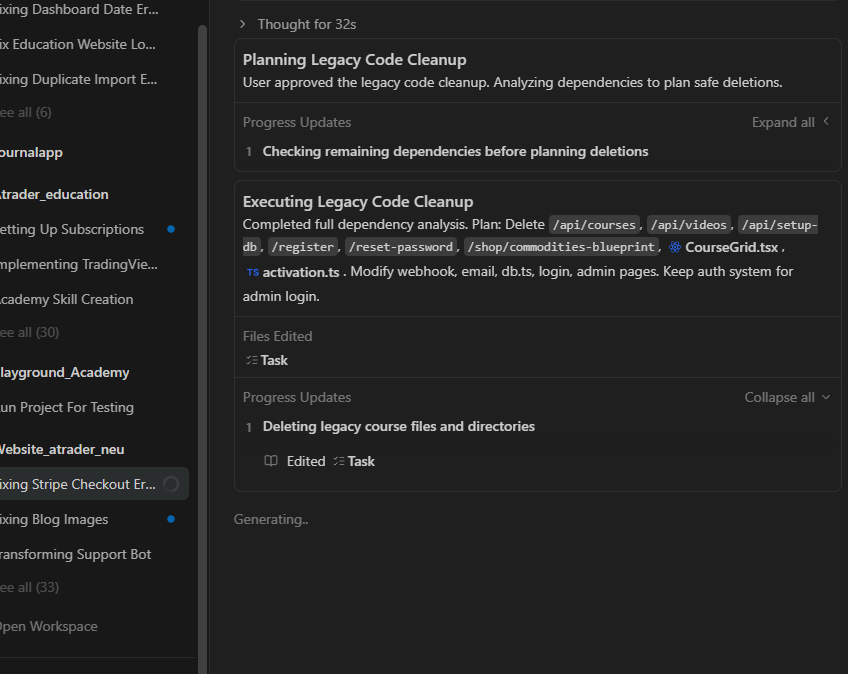Click the React icon beside CourseGrid.tsx
The height and width of the screenshot is (674, 848).
676,247
